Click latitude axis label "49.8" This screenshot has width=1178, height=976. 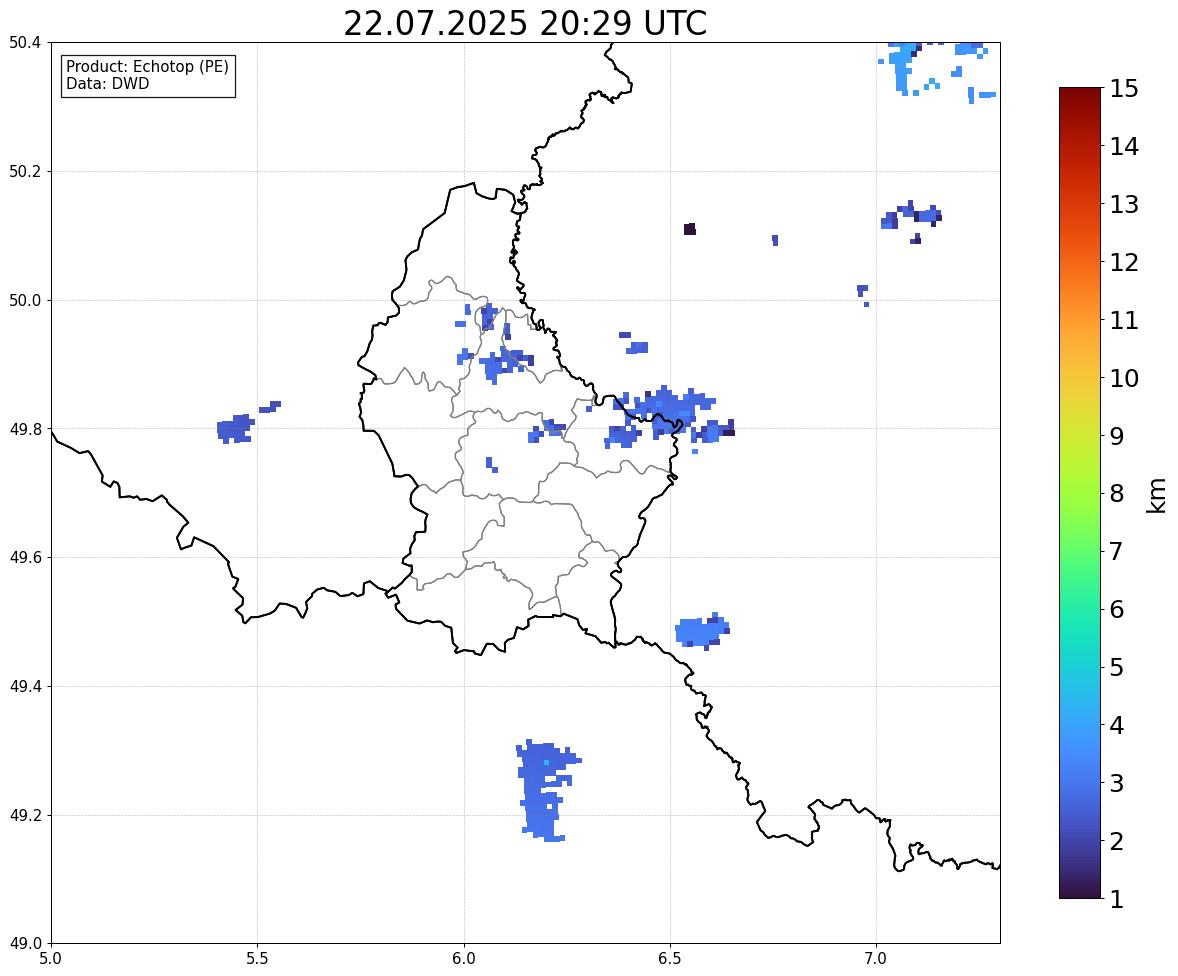25,429
